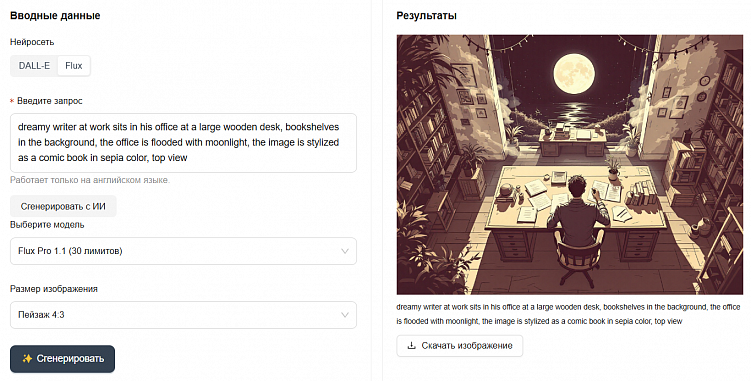Click the dark Сгенерировать button

[x=62, y=358]
